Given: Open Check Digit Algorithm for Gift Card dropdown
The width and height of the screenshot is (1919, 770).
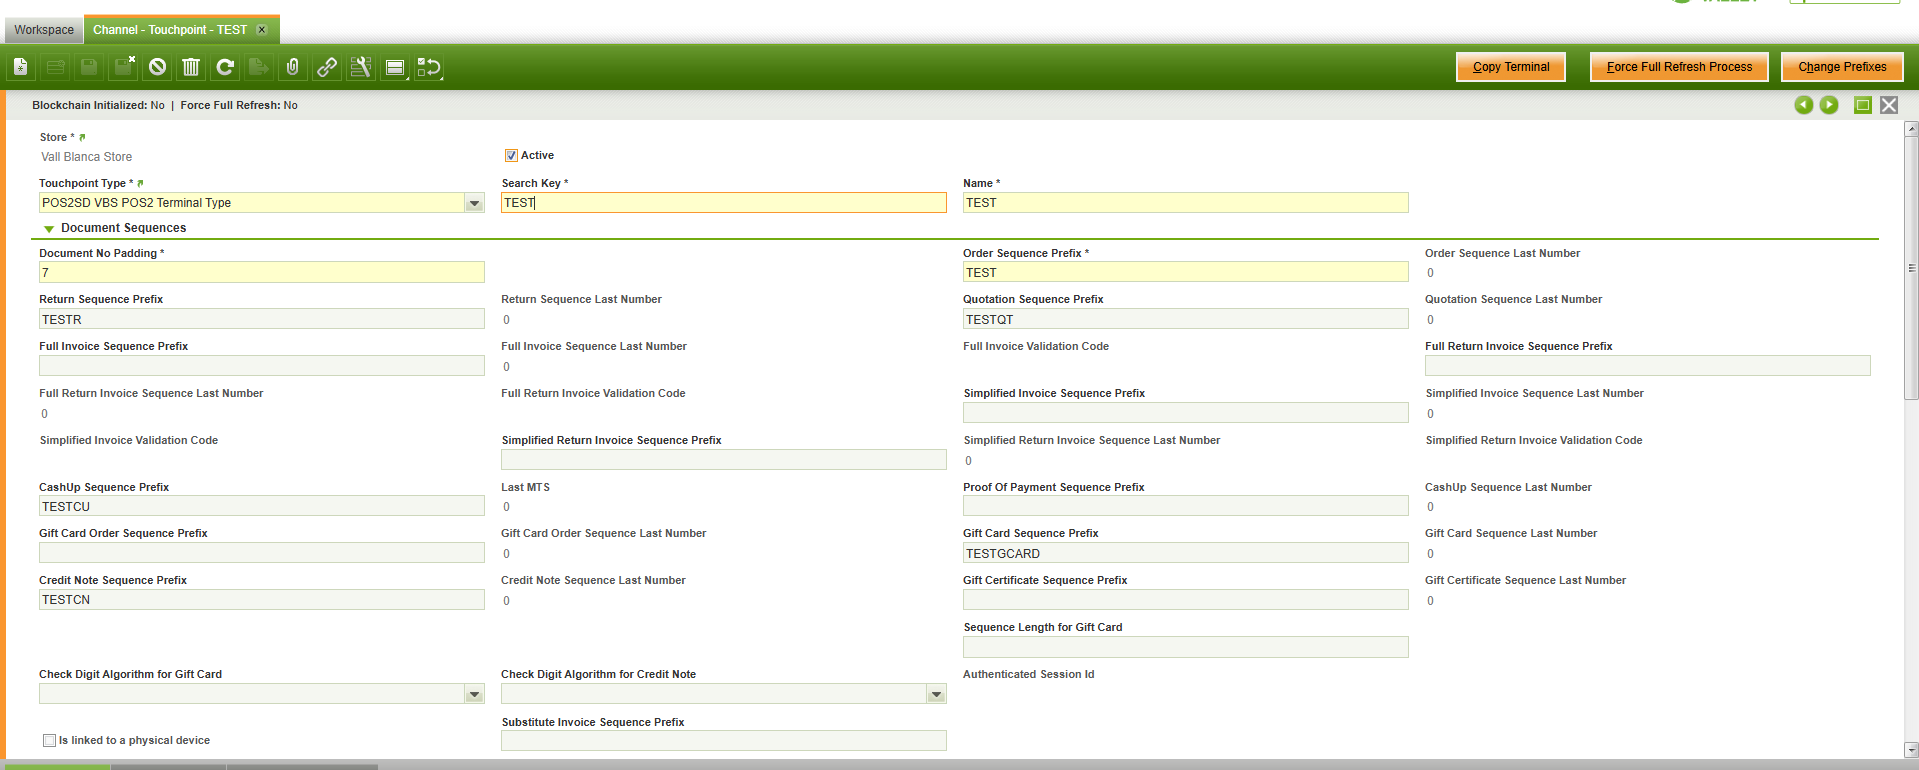Looking at the screenshot, I should pos(474,694).
